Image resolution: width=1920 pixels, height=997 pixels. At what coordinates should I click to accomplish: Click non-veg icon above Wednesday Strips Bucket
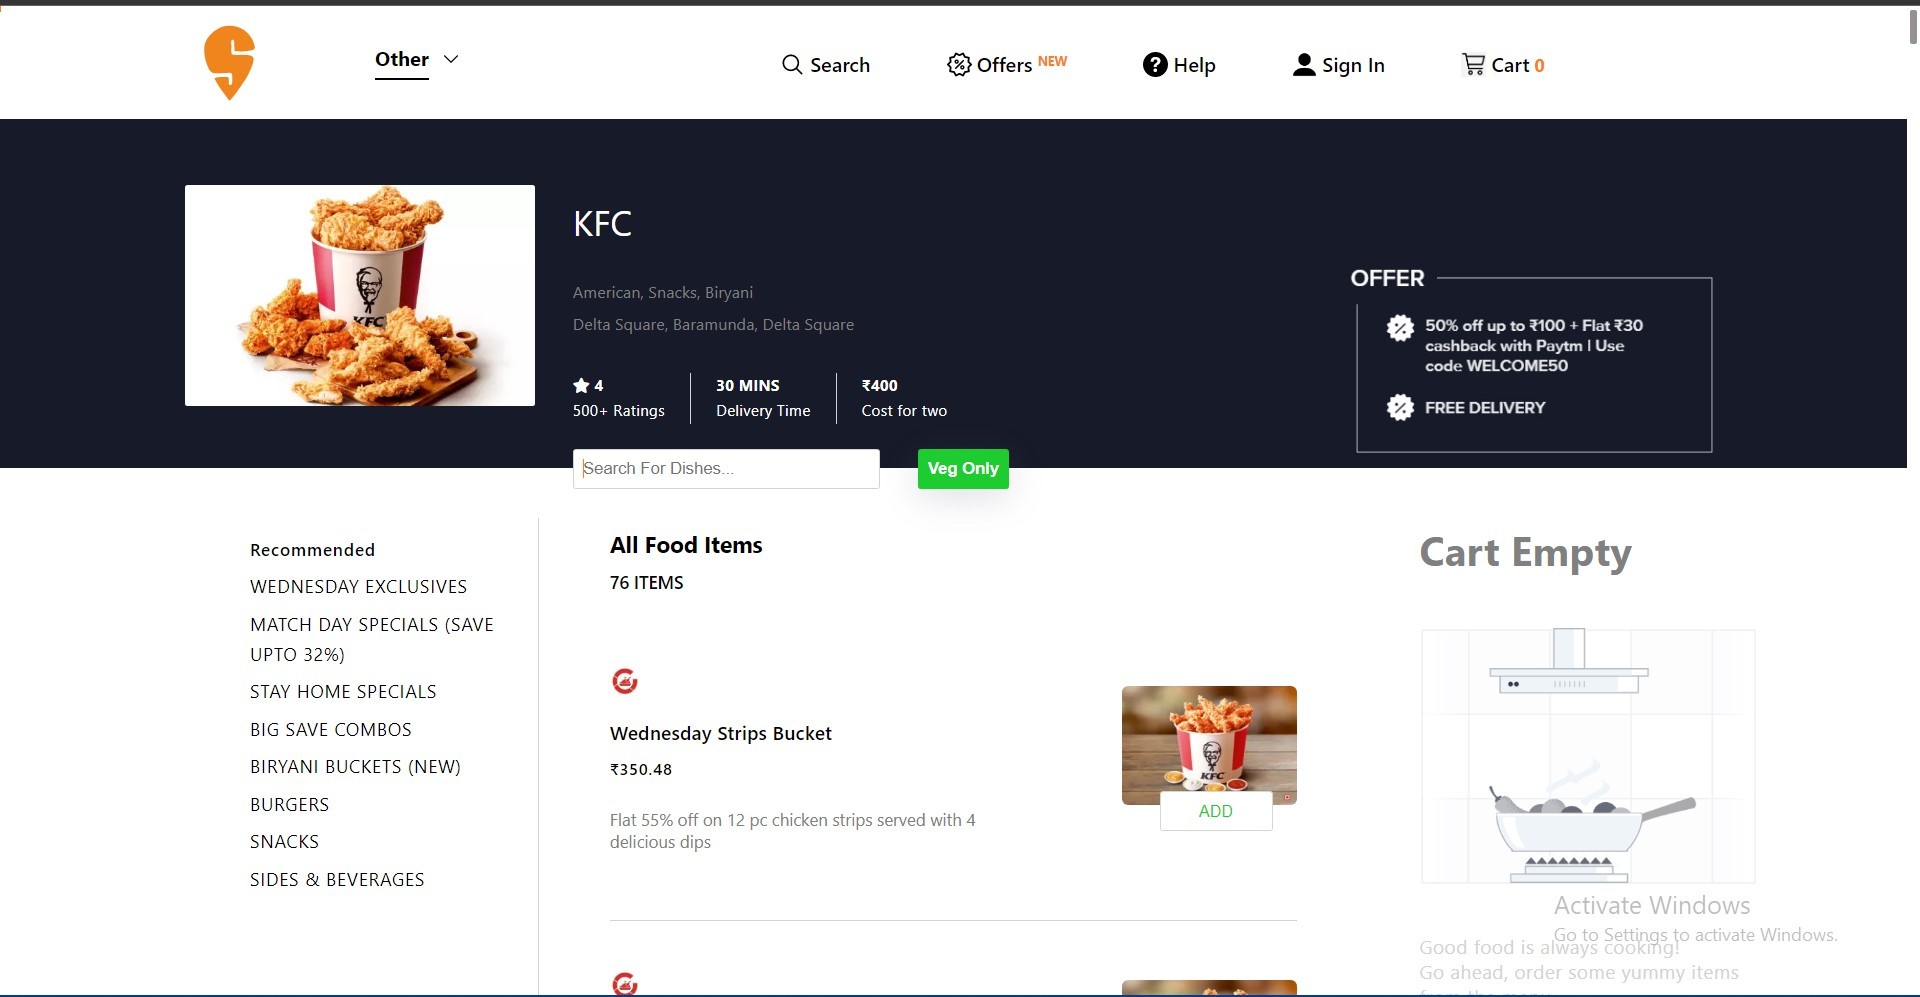tap(625, 682)
